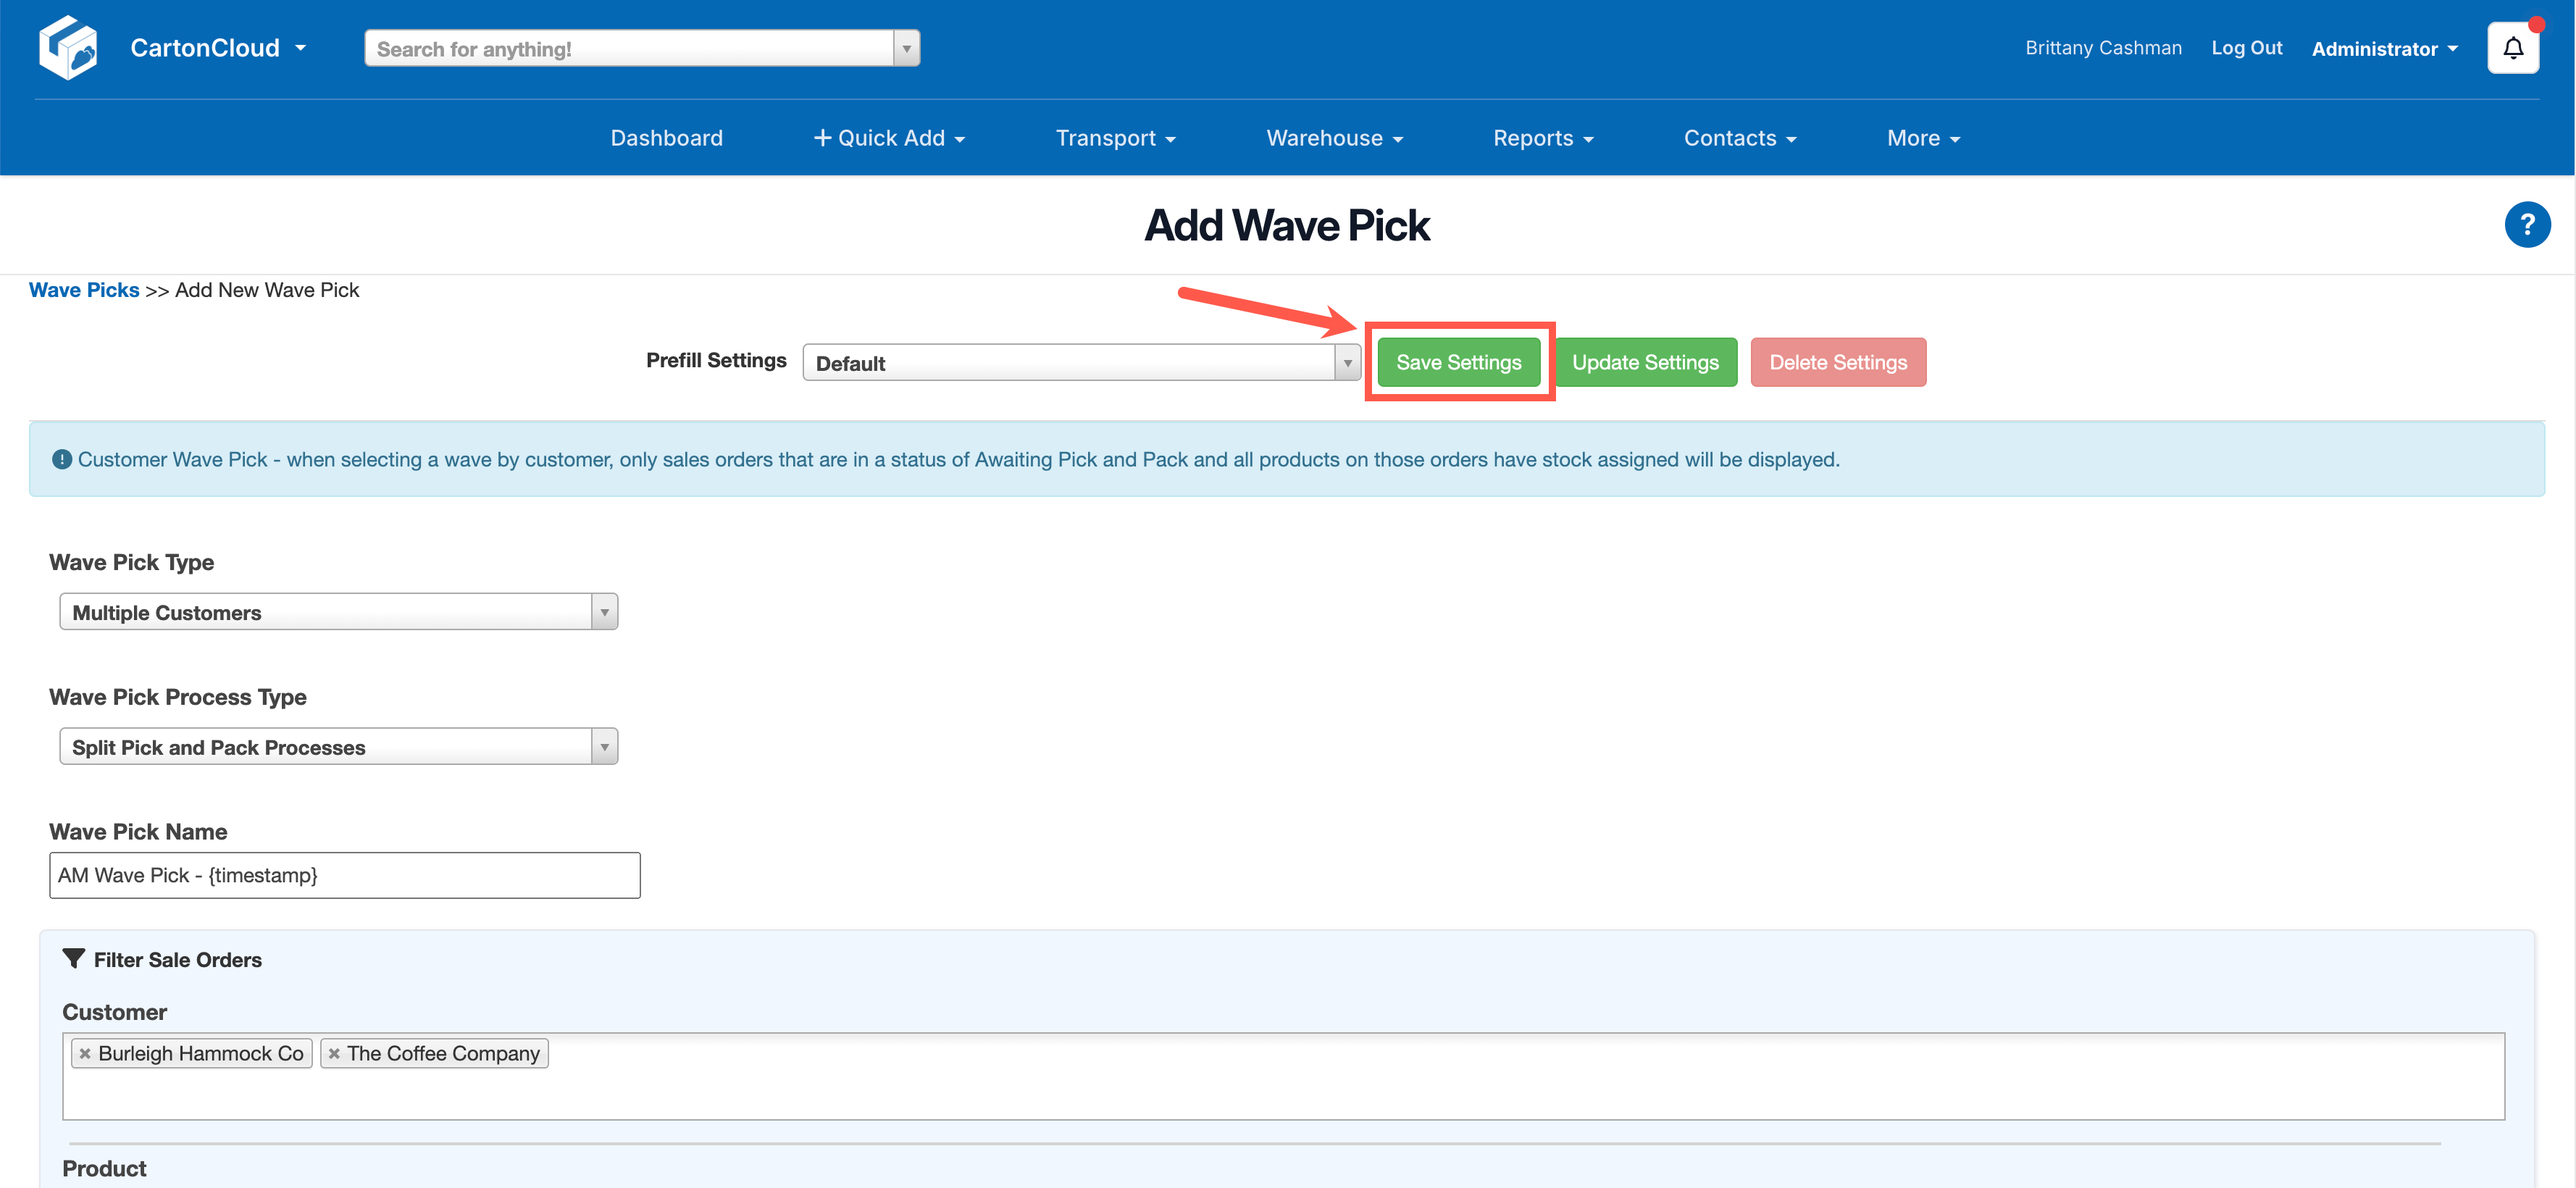2576x1188 pixels.
Task: Click the Update Settings button
Action: point(1645,362)
